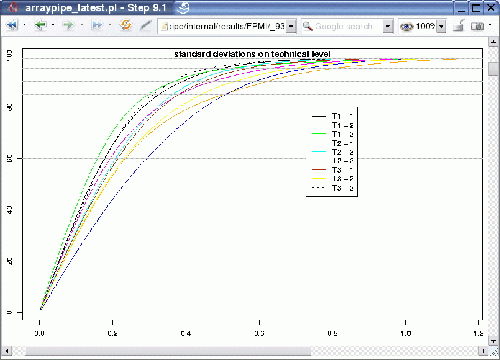This screenshot has height=360, width=500.
Task: Reload the page with the orange reload icon
Action: 126,25
